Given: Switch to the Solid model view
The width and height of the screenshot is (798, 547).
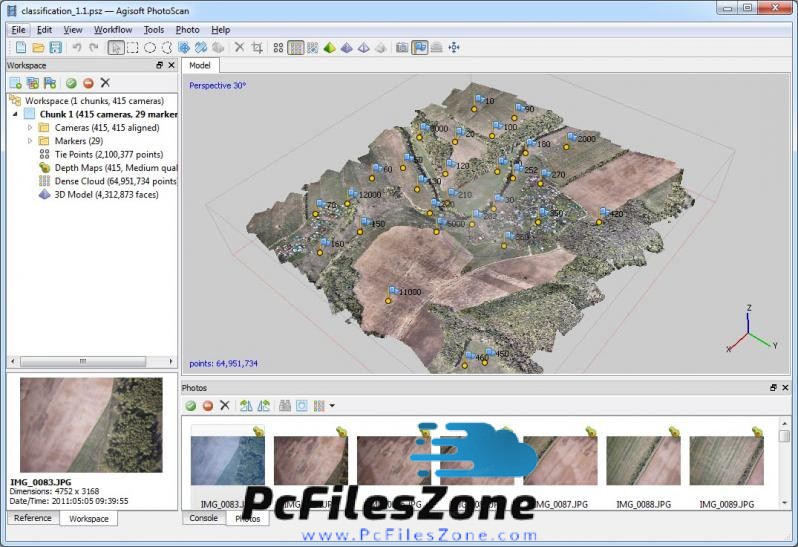Looking at the screenshot, I should coord(347,48).
